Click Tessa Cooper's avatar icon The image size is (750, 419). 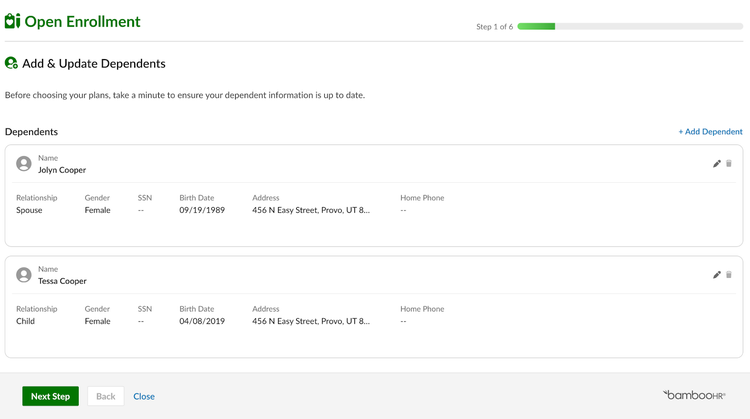[x=23, y=275]
